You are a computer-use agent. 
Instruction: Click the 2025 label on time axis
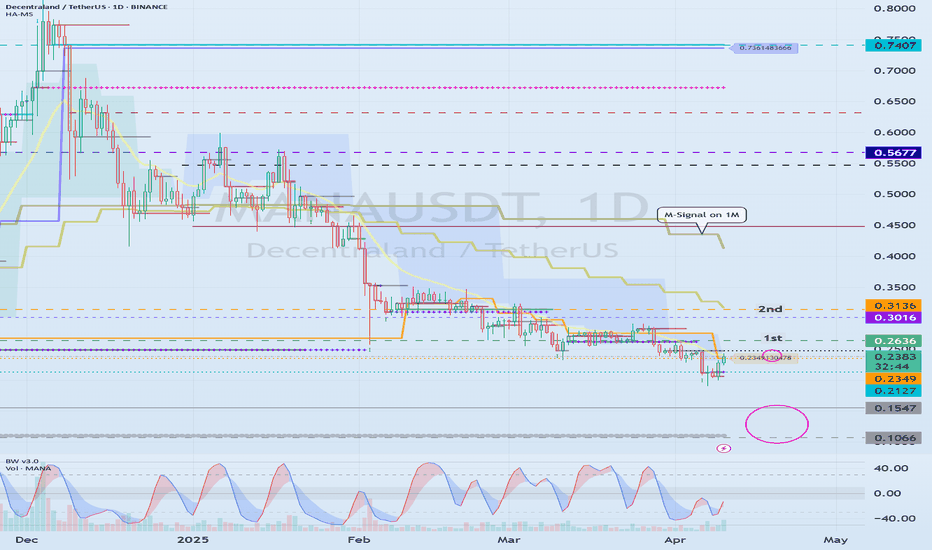193,540
